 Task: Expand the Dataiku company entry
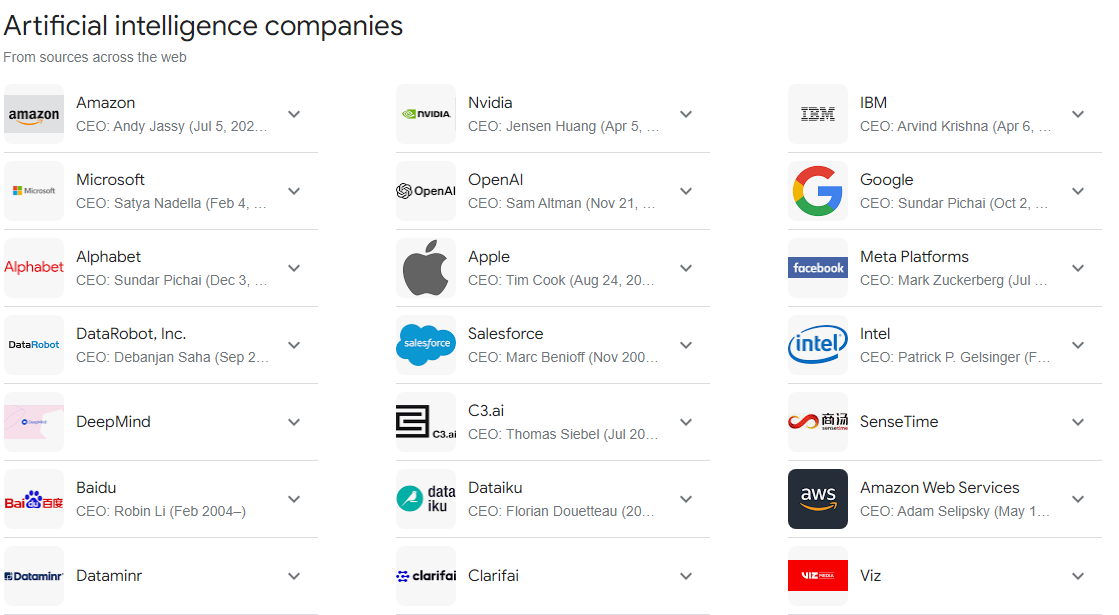[x=686, y=499]
